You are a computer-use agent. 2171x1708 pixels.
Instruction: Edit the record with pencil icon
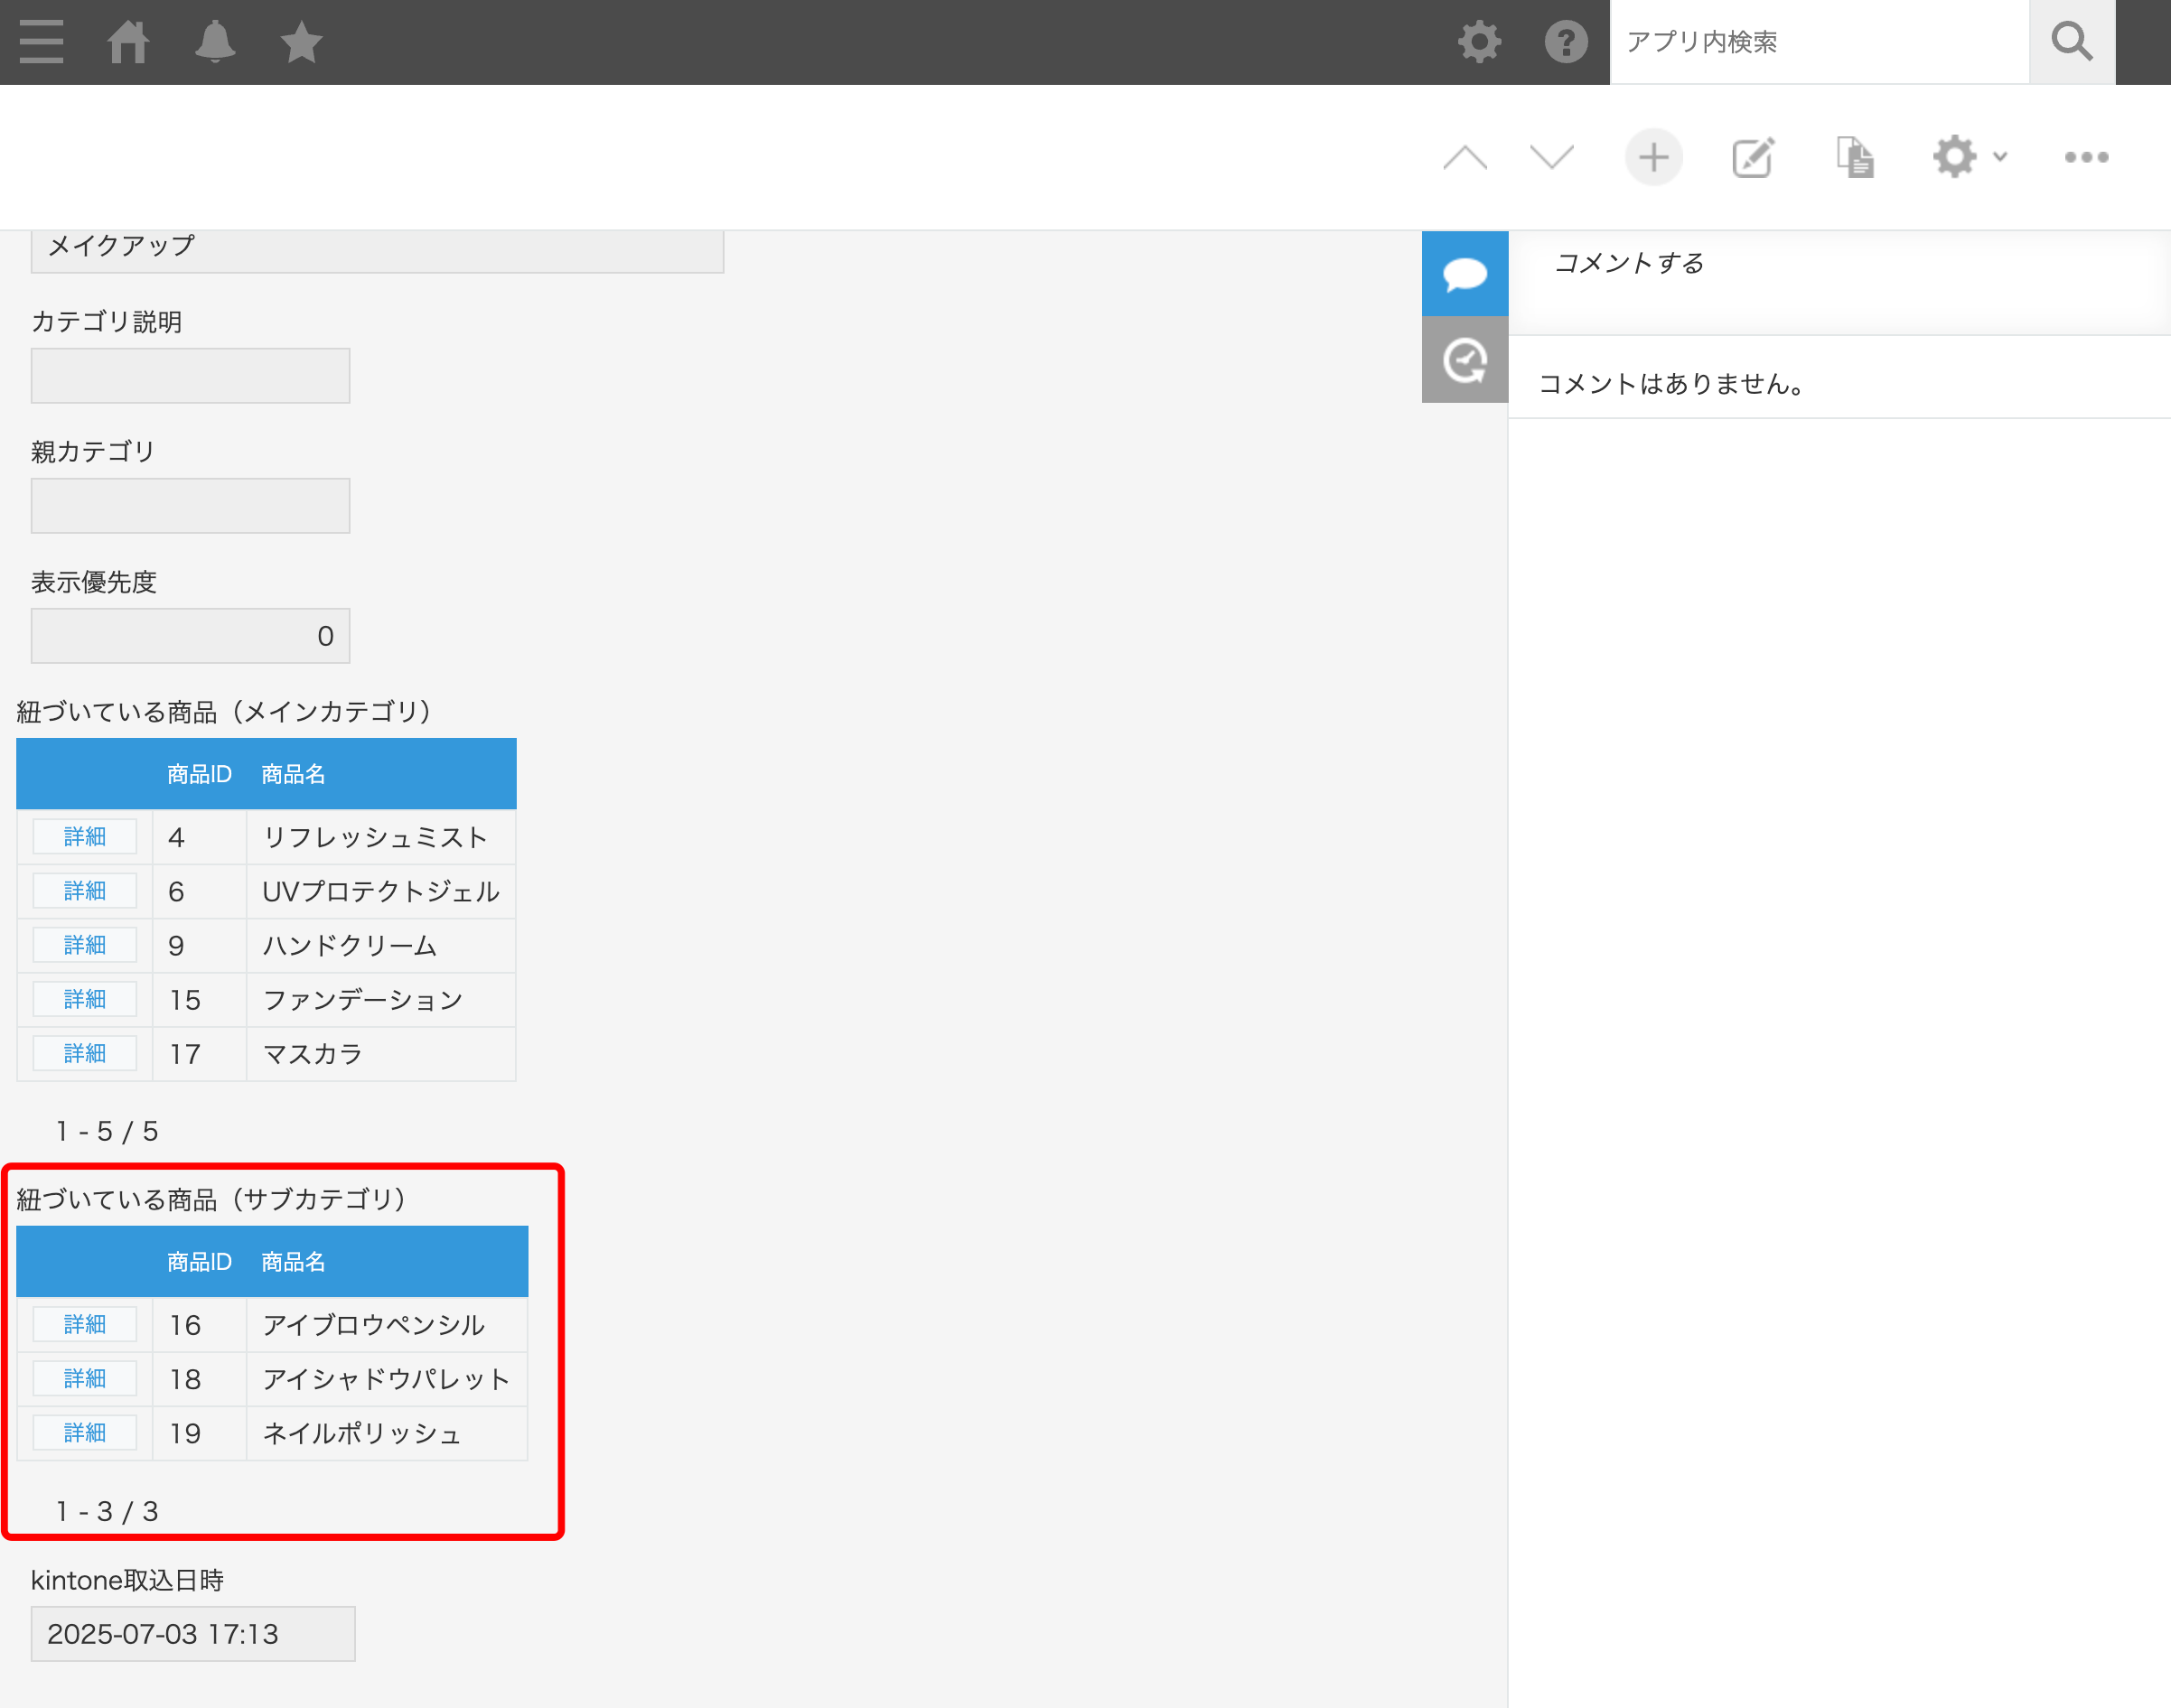(x=1753, y=157)
